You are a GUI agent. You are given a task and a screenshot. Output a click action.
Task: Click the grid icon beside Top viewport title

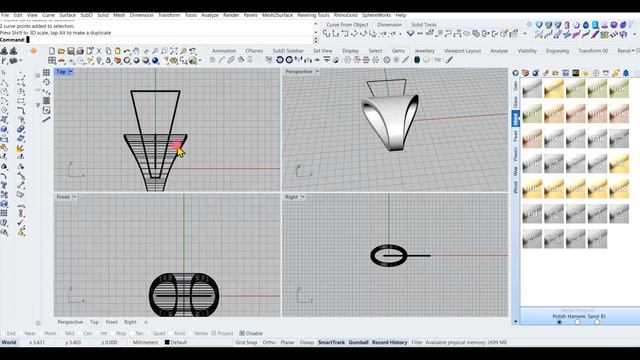(47, 72)
